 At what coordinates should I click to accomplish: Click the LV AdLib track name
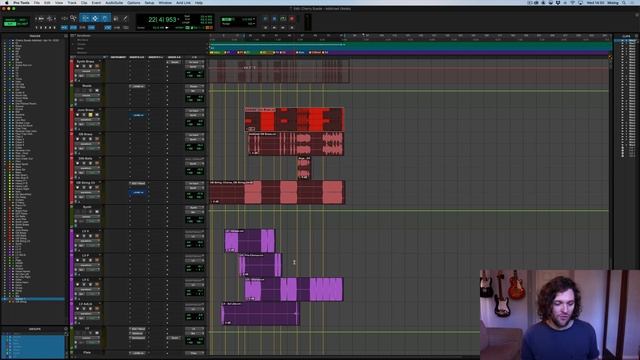tap(86, 304)
